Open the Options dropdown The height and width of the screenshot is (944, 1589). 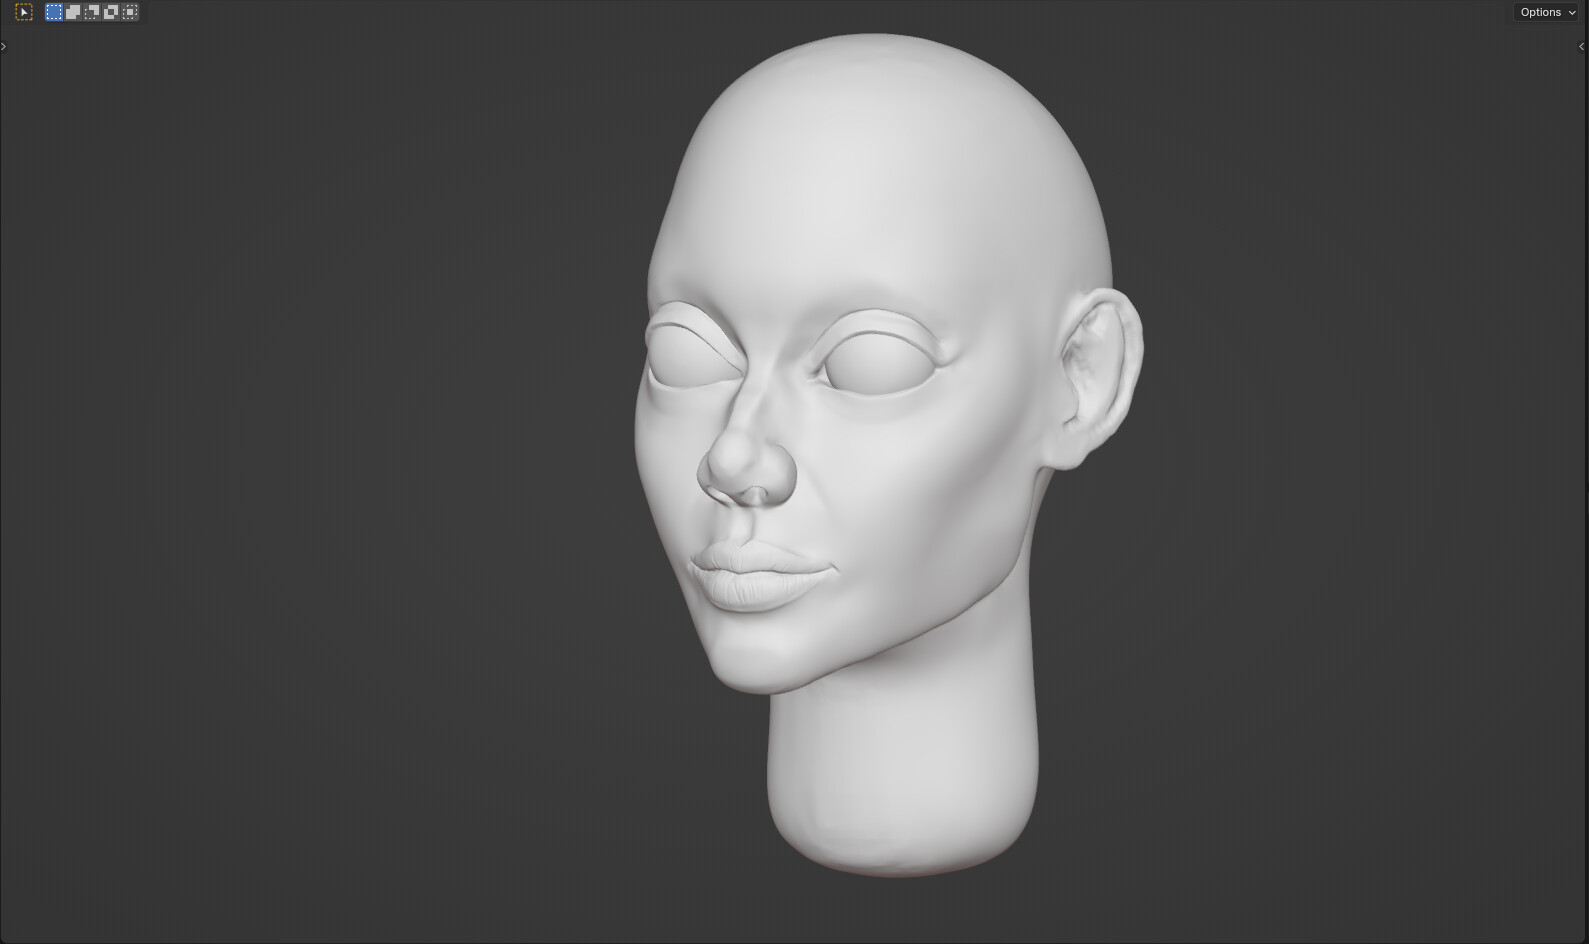pos(1546,12)
